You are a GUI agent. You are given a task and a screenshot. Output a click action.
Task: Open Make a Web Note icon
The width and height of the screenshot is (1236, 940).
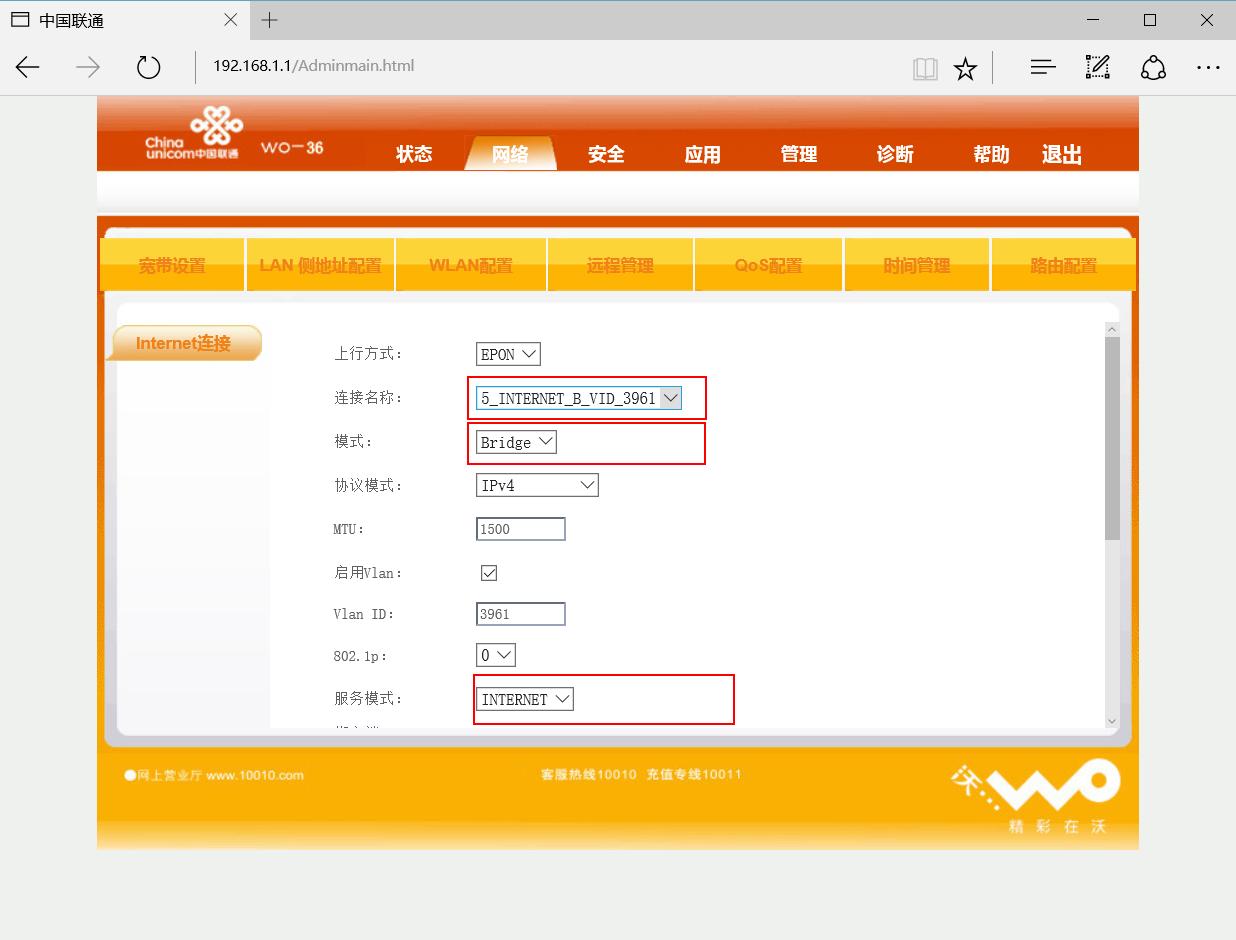[x=1097, y=67]
